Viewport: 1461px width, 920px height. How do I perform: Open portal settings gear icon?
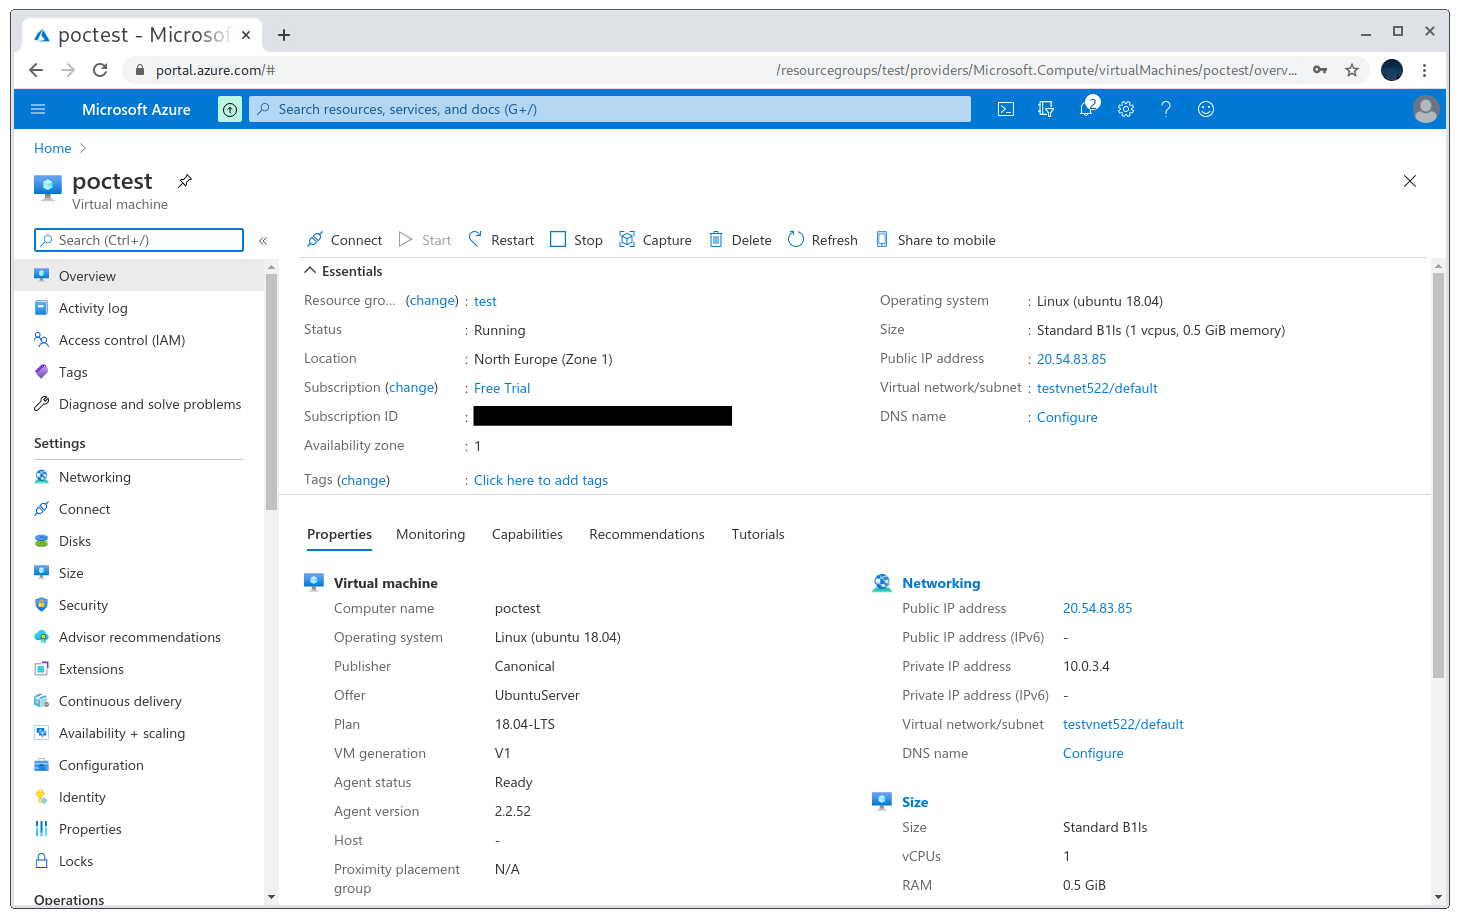coord(1126,109)
